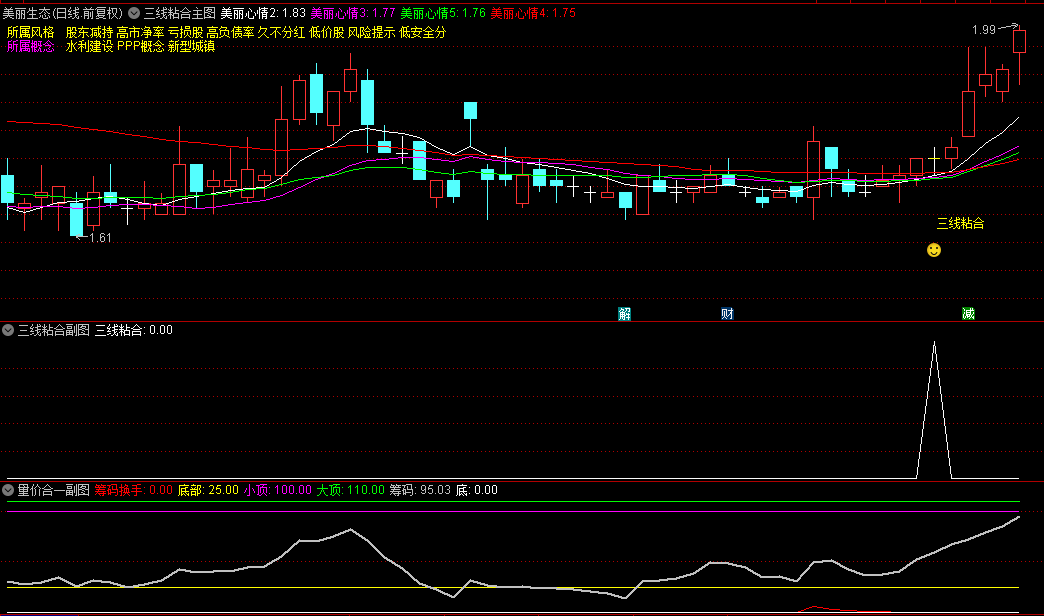This screenshot has width=1044, height=616.
Task: Click the yellow 三线粘合 signal text on chart
Action: click(960, 223)
